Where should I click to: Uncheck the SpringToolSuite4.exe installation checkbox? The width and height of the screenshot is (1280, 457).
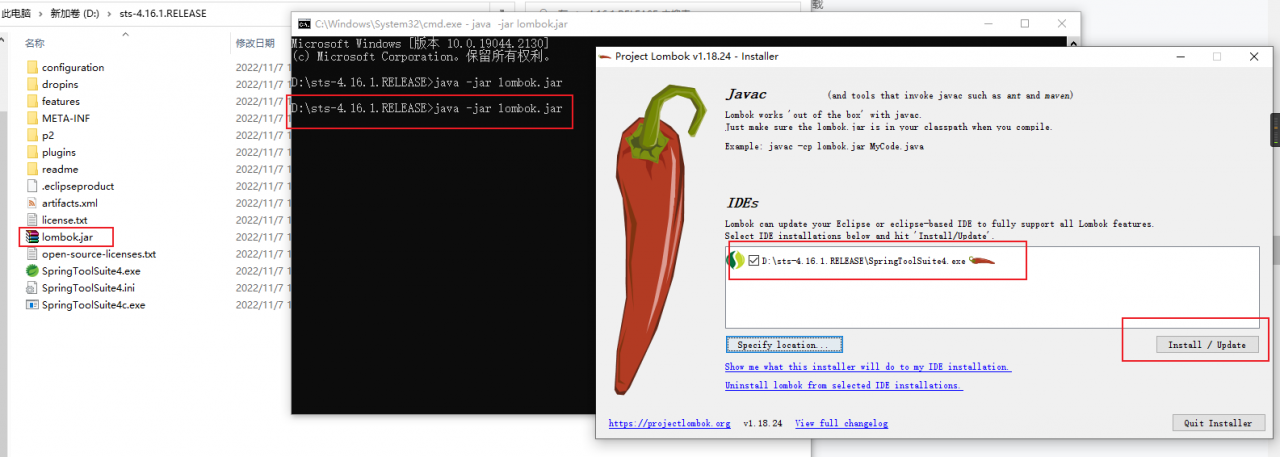tap(754, 261)
